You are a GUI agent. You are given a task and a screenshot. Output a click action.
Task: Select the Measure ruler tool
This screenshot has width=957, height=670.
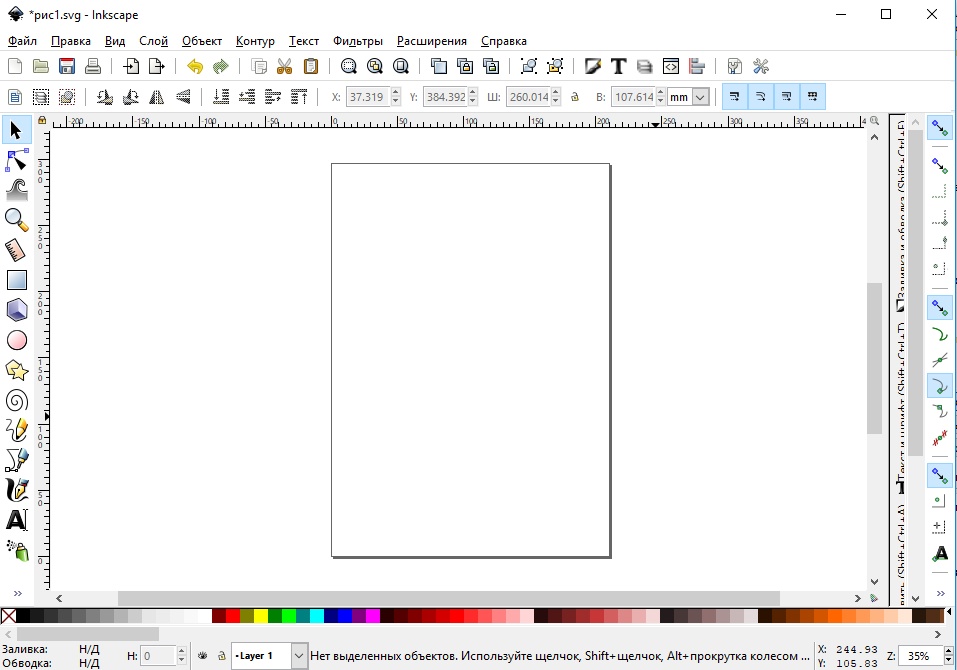pyautogui.click(x=16, y=250)
